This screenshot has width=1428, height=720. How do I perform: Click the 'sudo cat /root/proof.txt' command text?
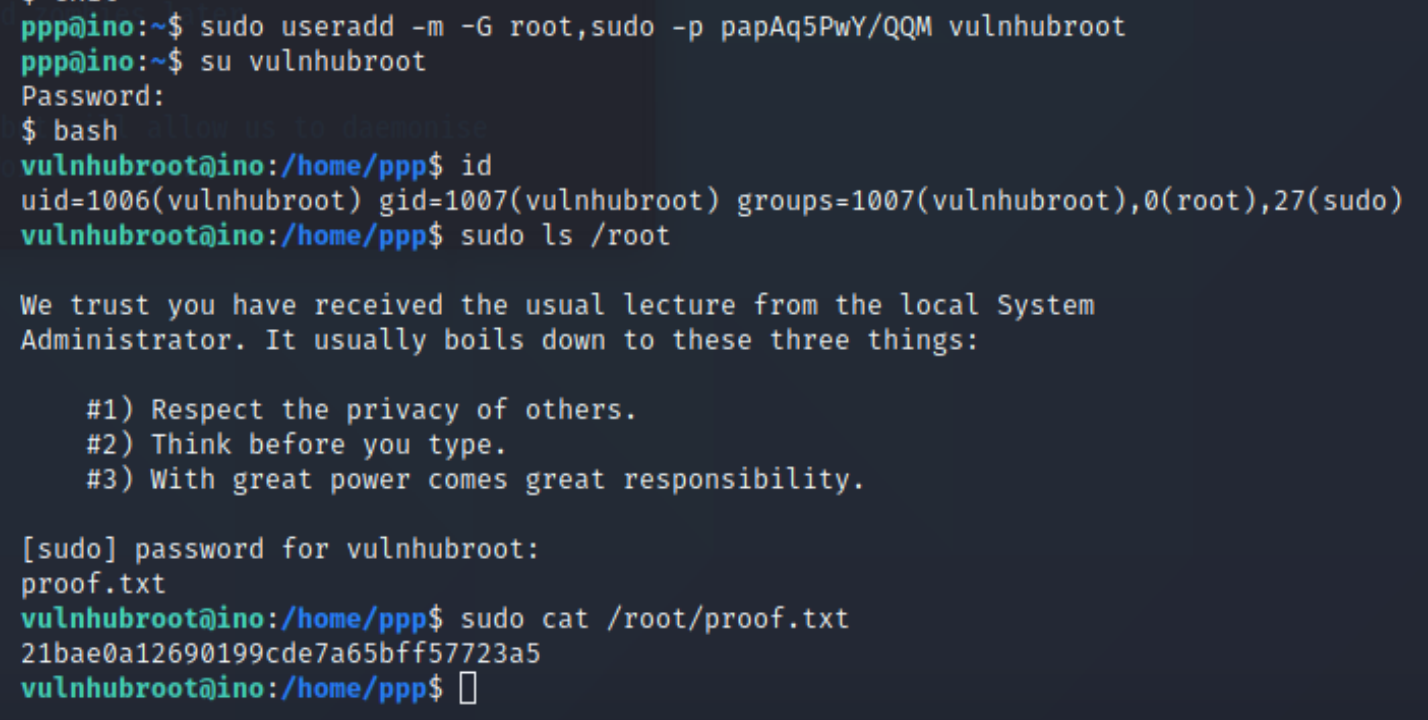click(655, 619)
